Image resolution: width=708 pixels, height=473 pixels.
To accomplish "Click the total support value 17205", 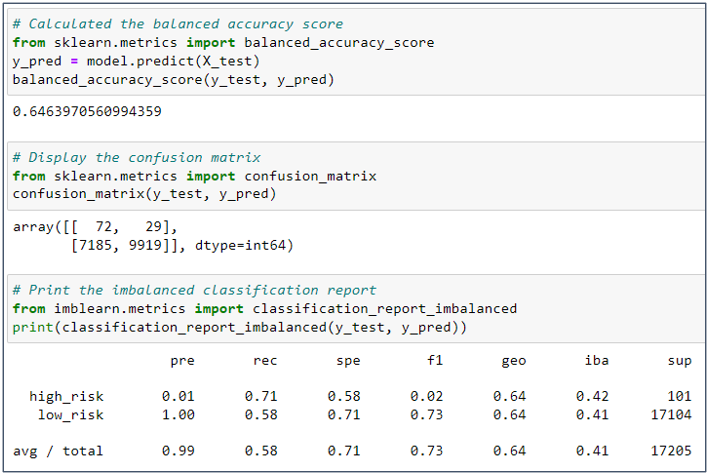I will coord(671,451).
